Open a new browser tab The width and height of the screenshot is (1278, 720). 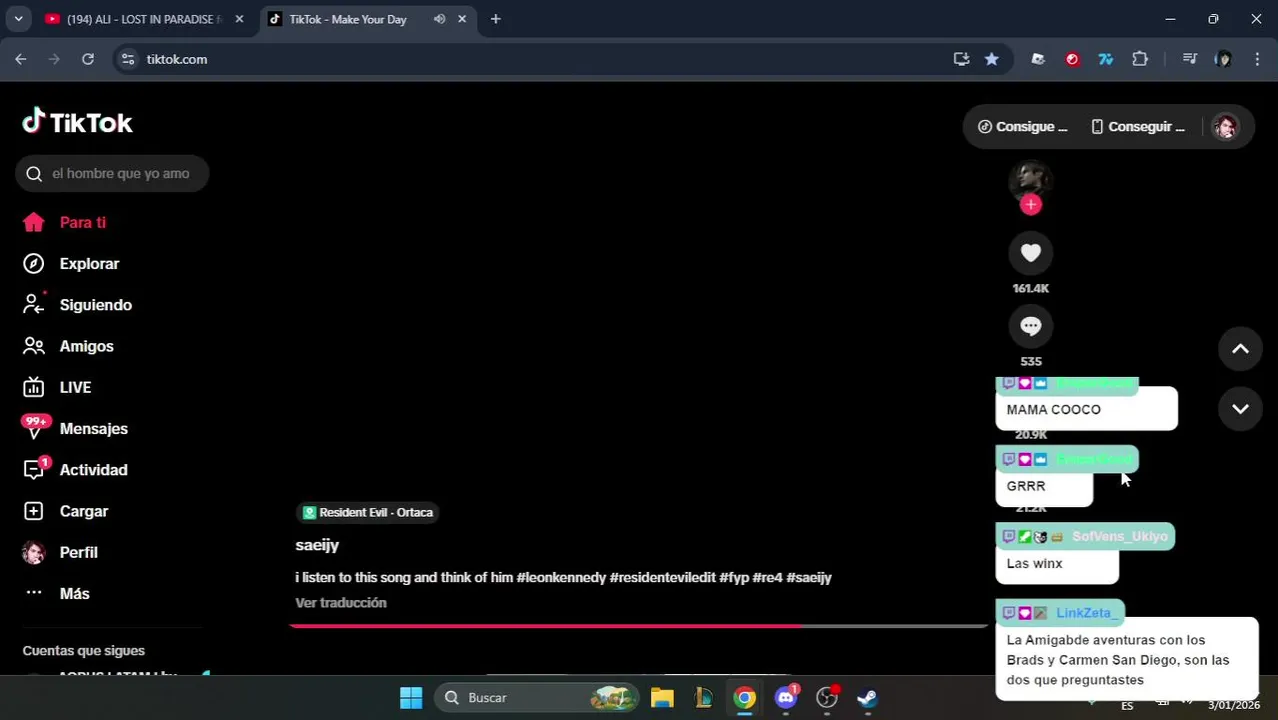(x=495, y=19)
